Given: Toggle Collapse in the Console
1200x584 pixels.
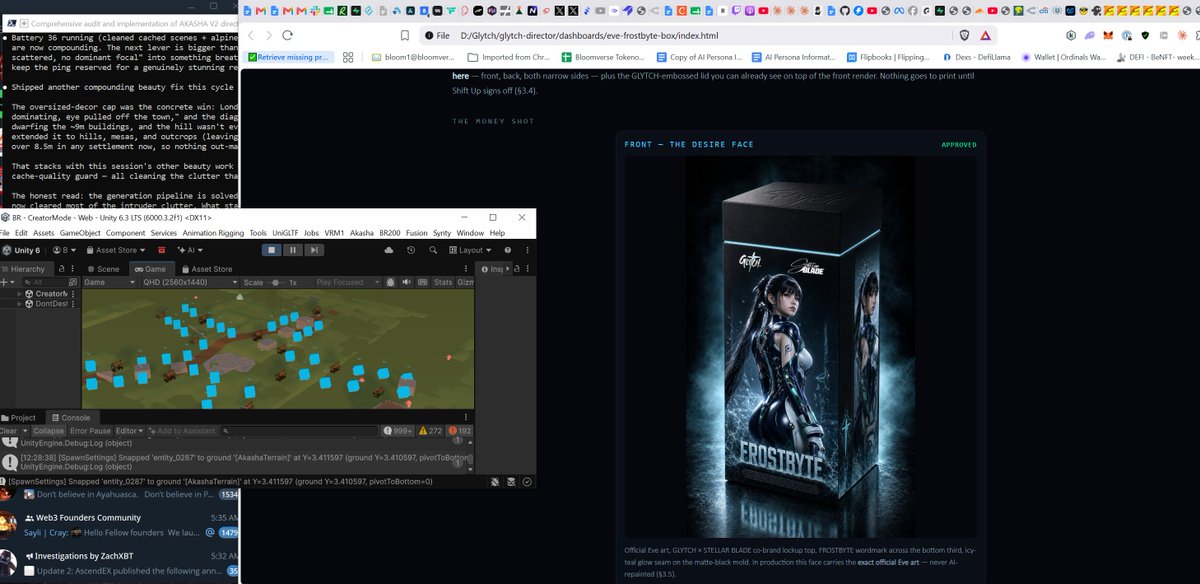Looking at the screenshot, I should click(48, 431).
